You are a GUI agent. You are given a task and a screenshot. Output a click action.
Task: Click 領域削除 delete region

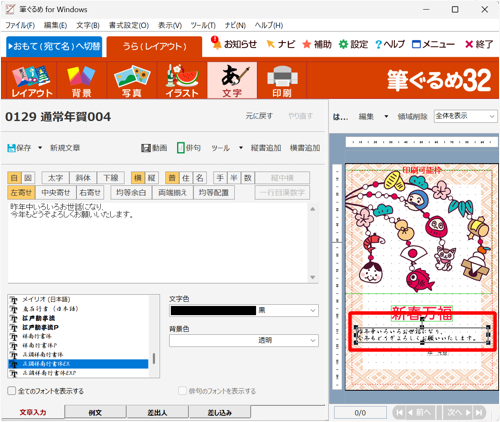412,116
